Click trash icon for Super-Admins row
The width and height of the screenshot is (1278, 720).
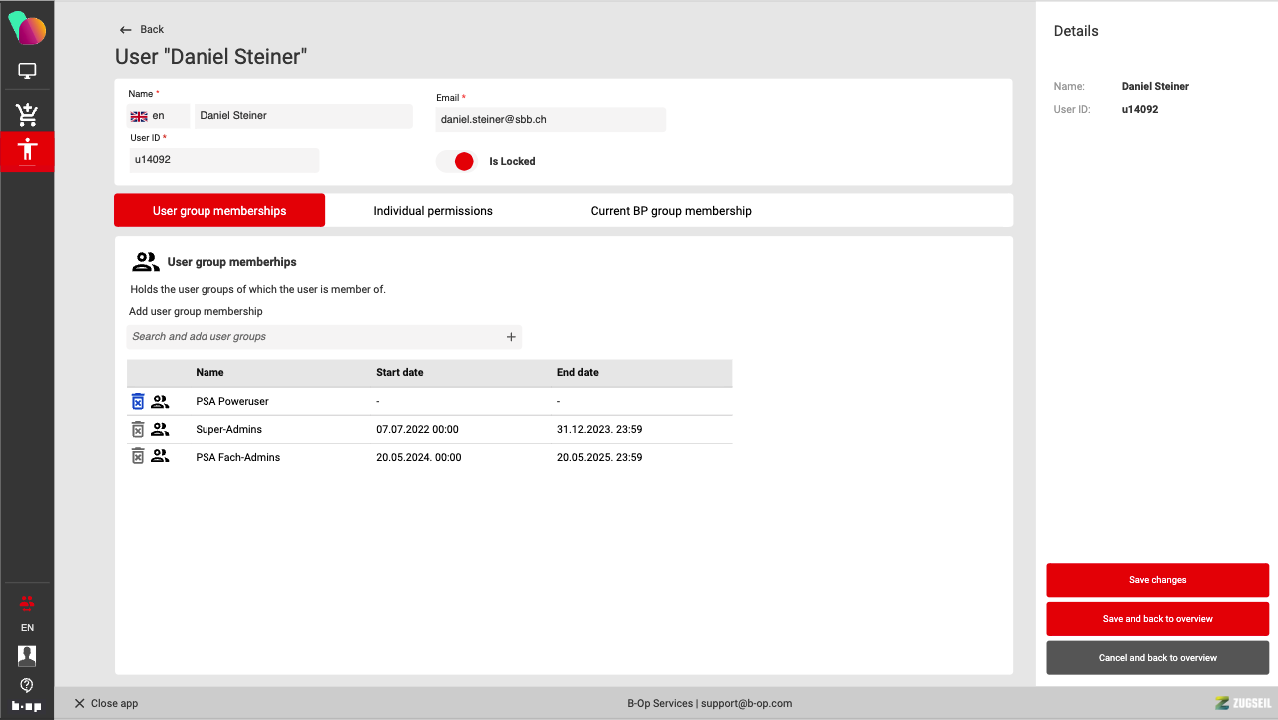click(x=138, y=429)
